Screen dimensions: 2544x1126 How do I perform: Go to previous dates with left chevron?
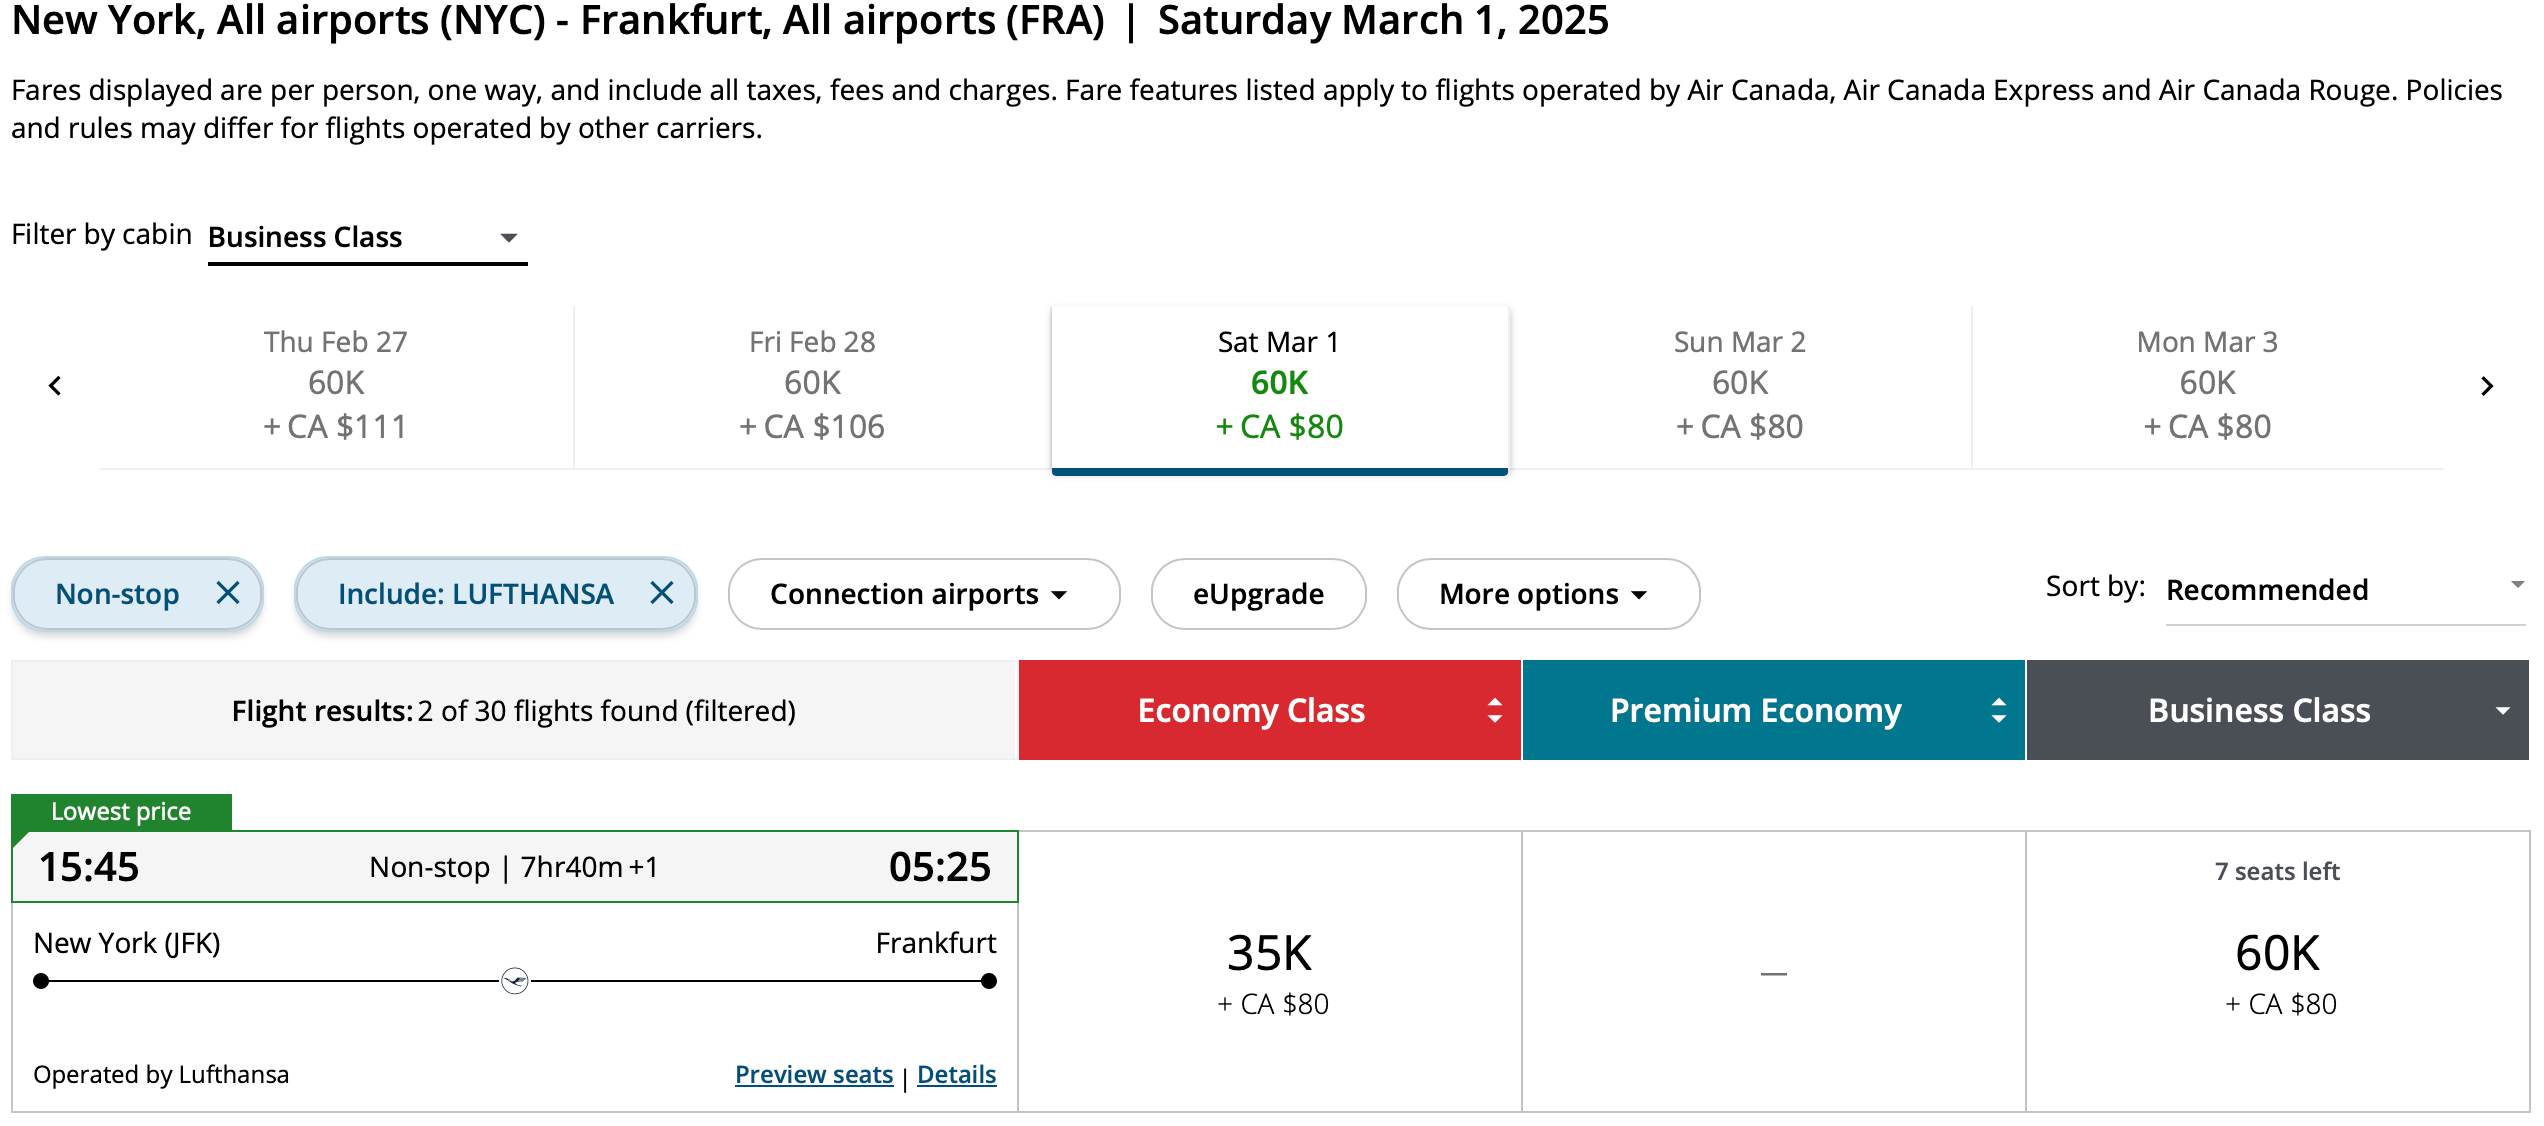click(x=55, y=386)
